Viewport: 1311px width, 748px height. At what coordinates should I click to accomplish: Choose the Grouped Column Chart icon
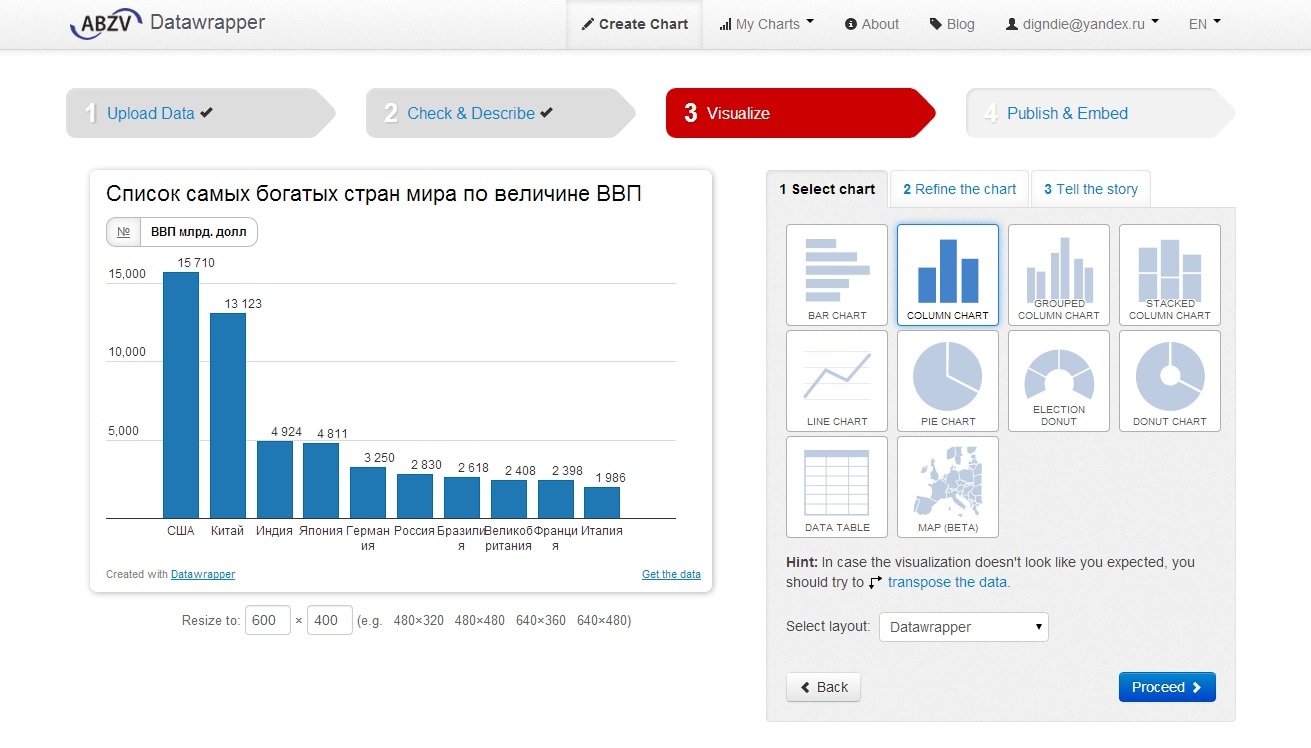click(x=1058, y=275)
